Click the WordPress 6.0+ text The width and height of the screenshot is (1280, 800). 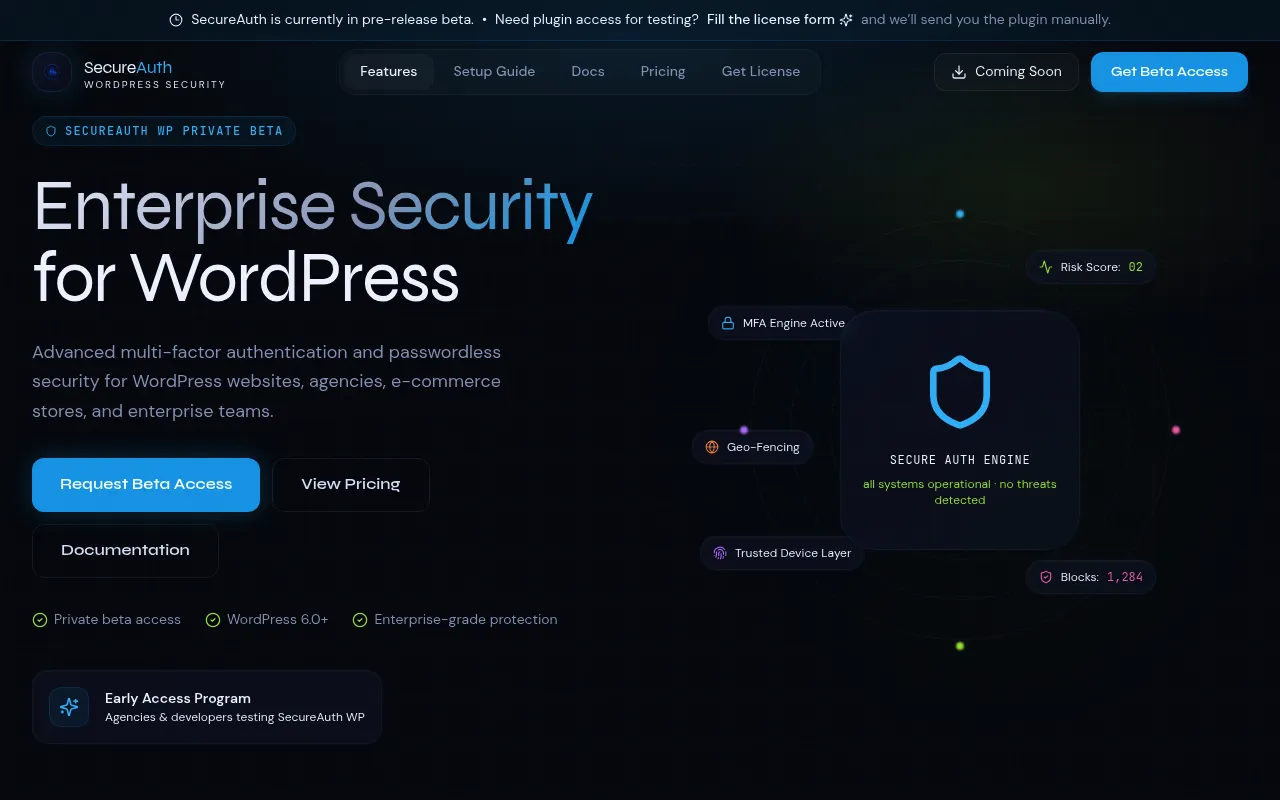click(277, 620)
